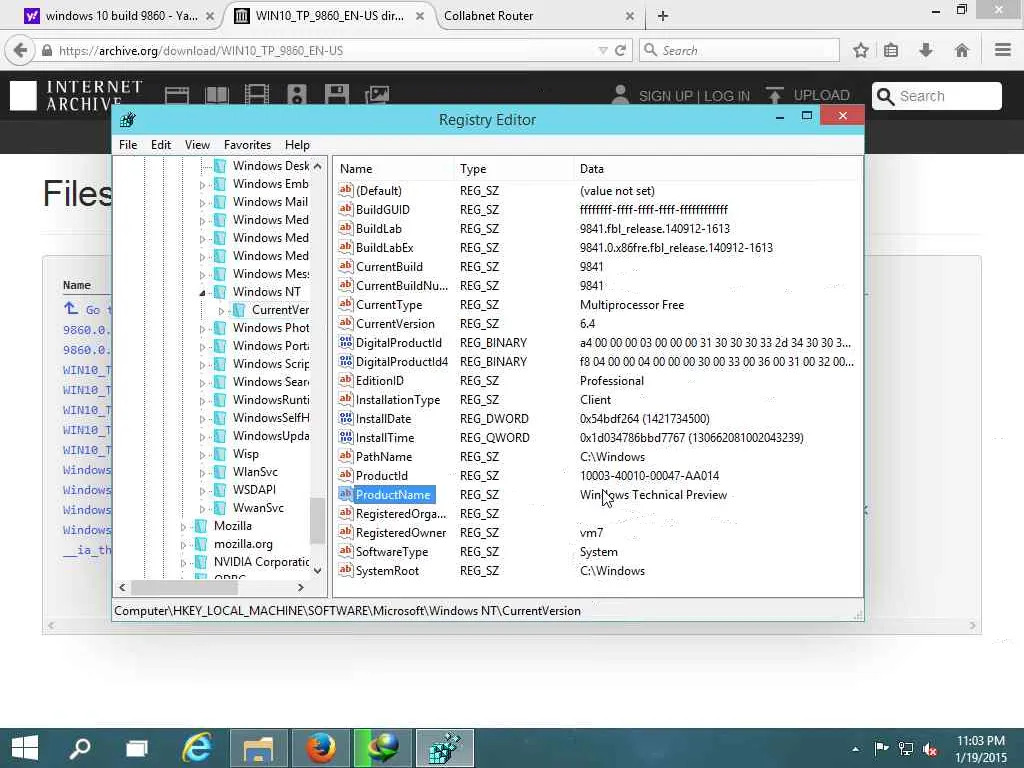
Task: Select the BuildLabEx registry value
Action: click(384, 248)
